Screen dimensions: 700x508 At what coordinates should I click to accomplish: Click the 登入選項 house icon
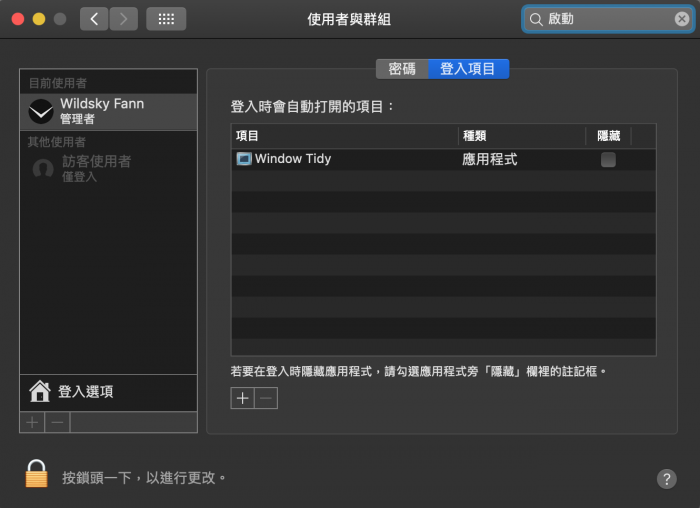pyautogui.click(x=40, y=391)
